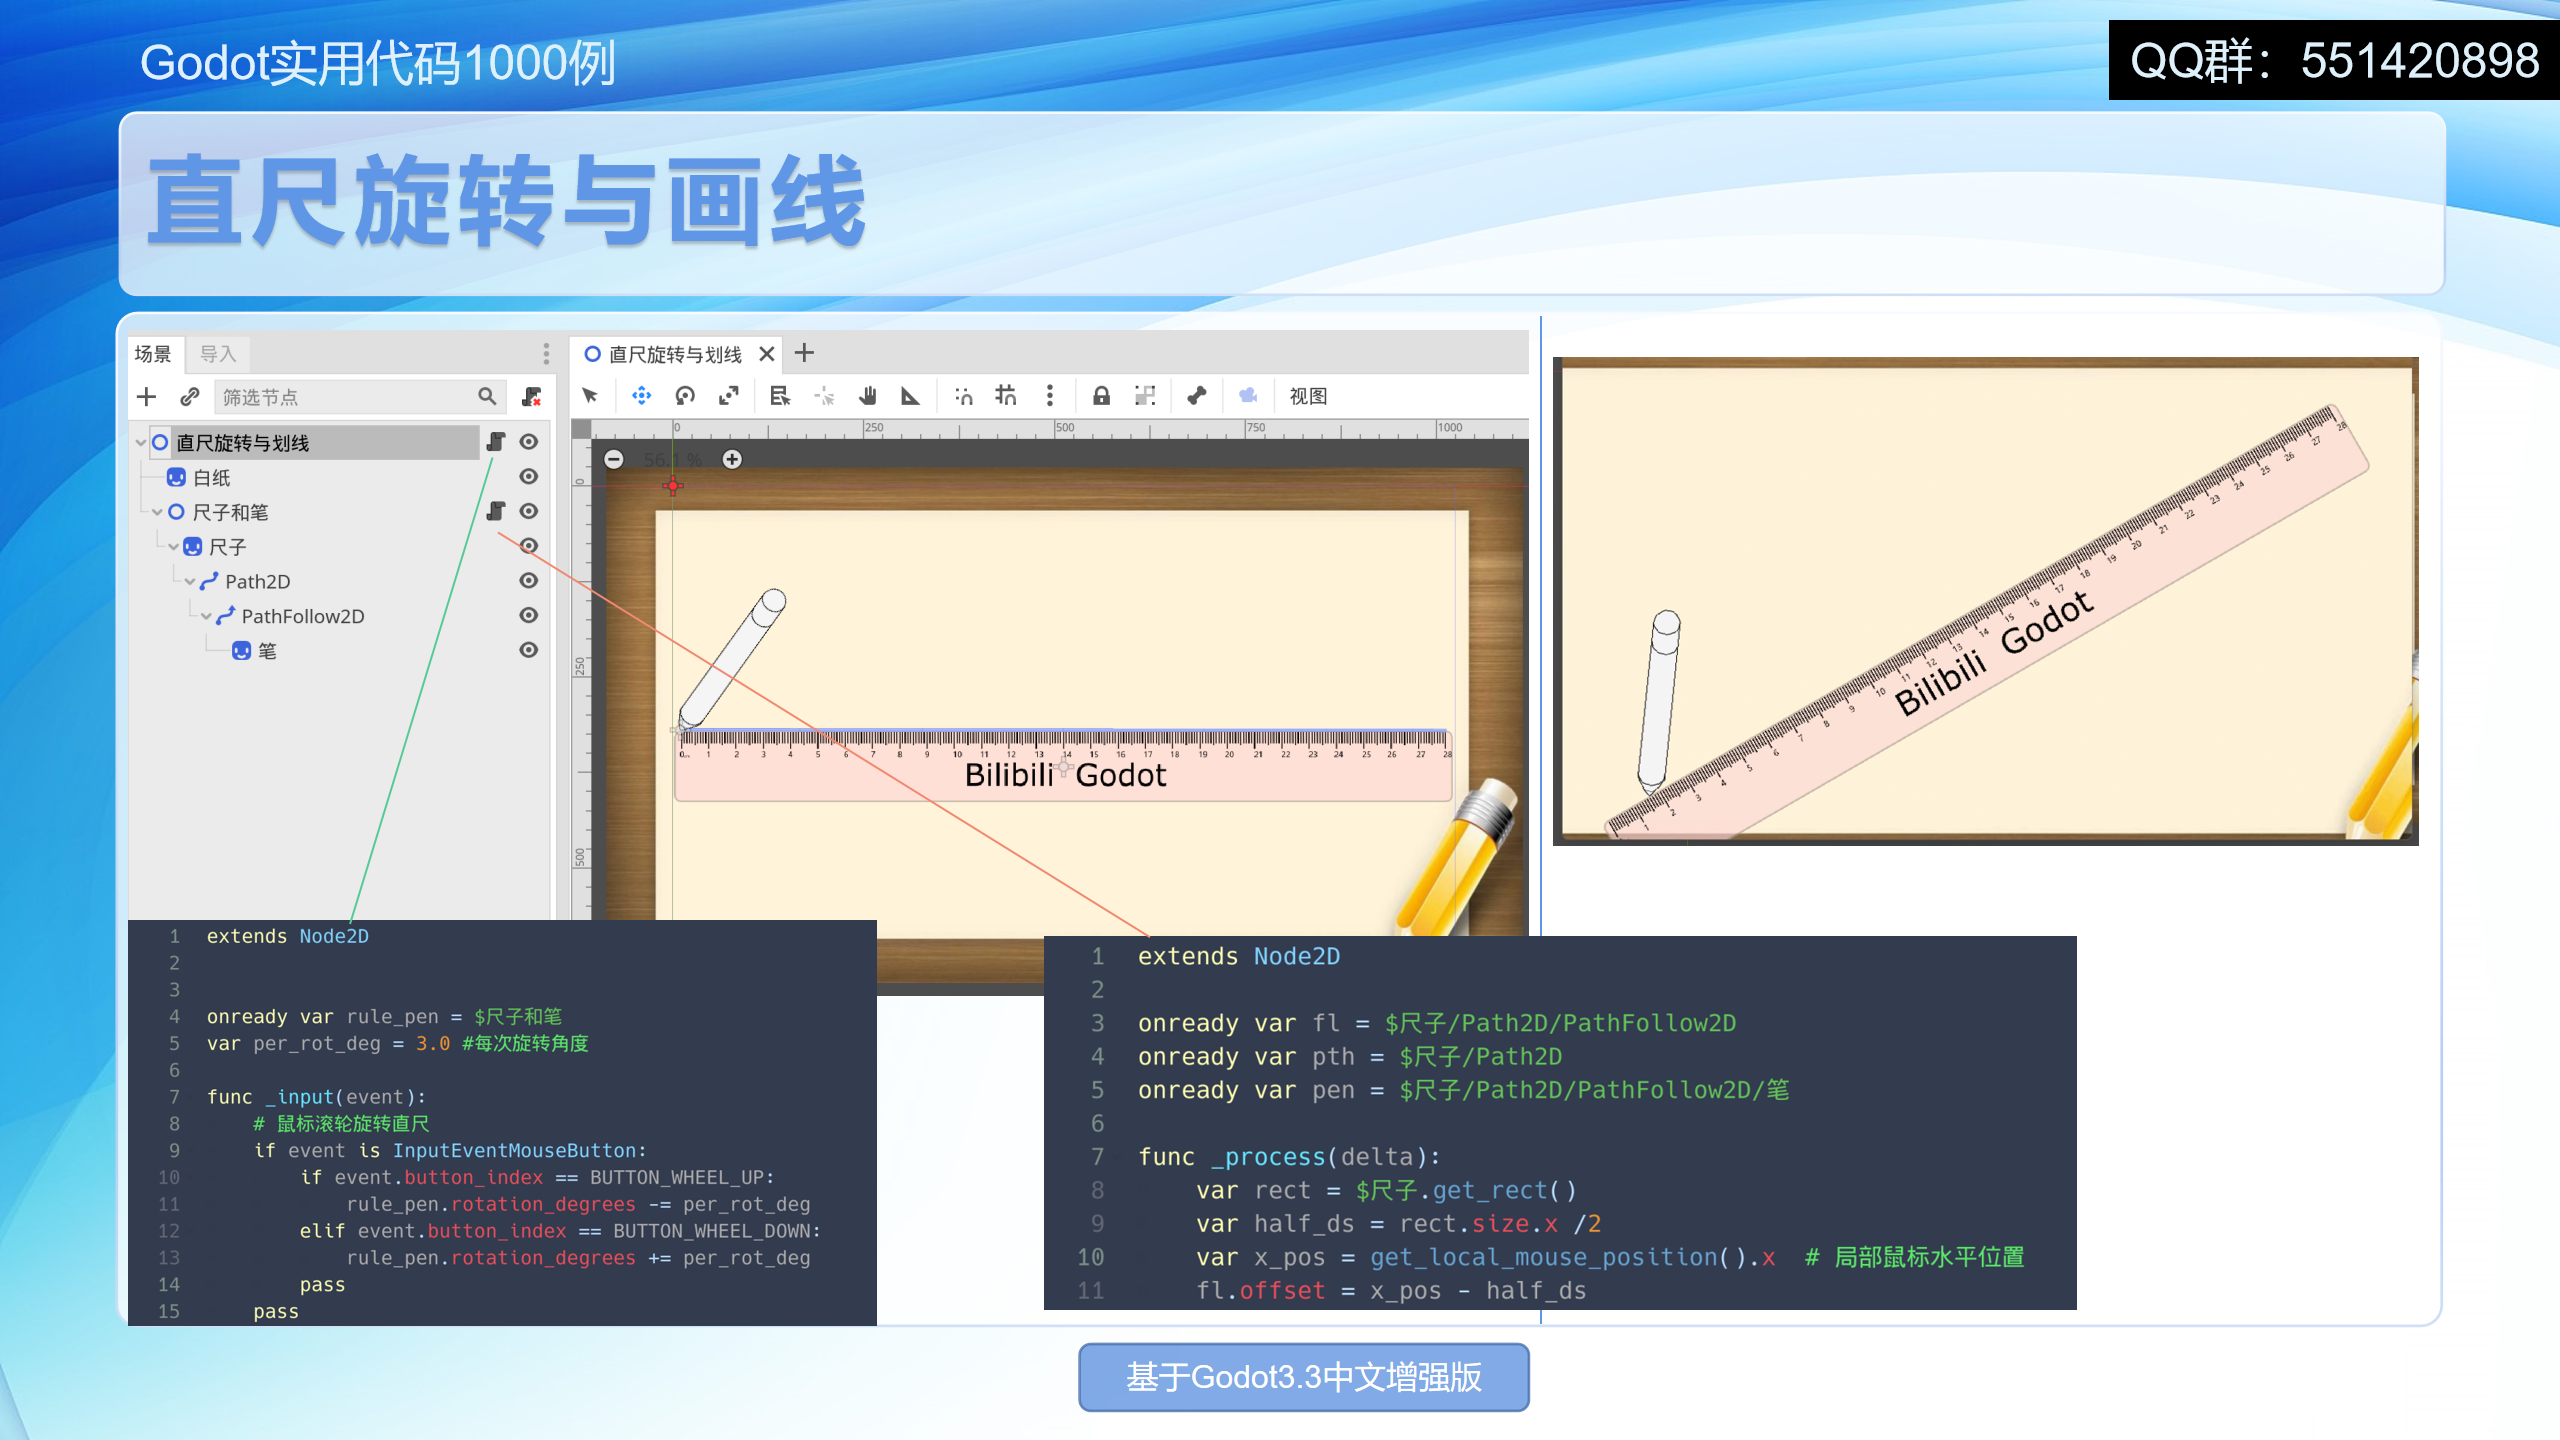The height and width of the screenshot is (1440, 2560).
Task: Select the arrow Select Mode tool
Action: click(x=590, y=396)
